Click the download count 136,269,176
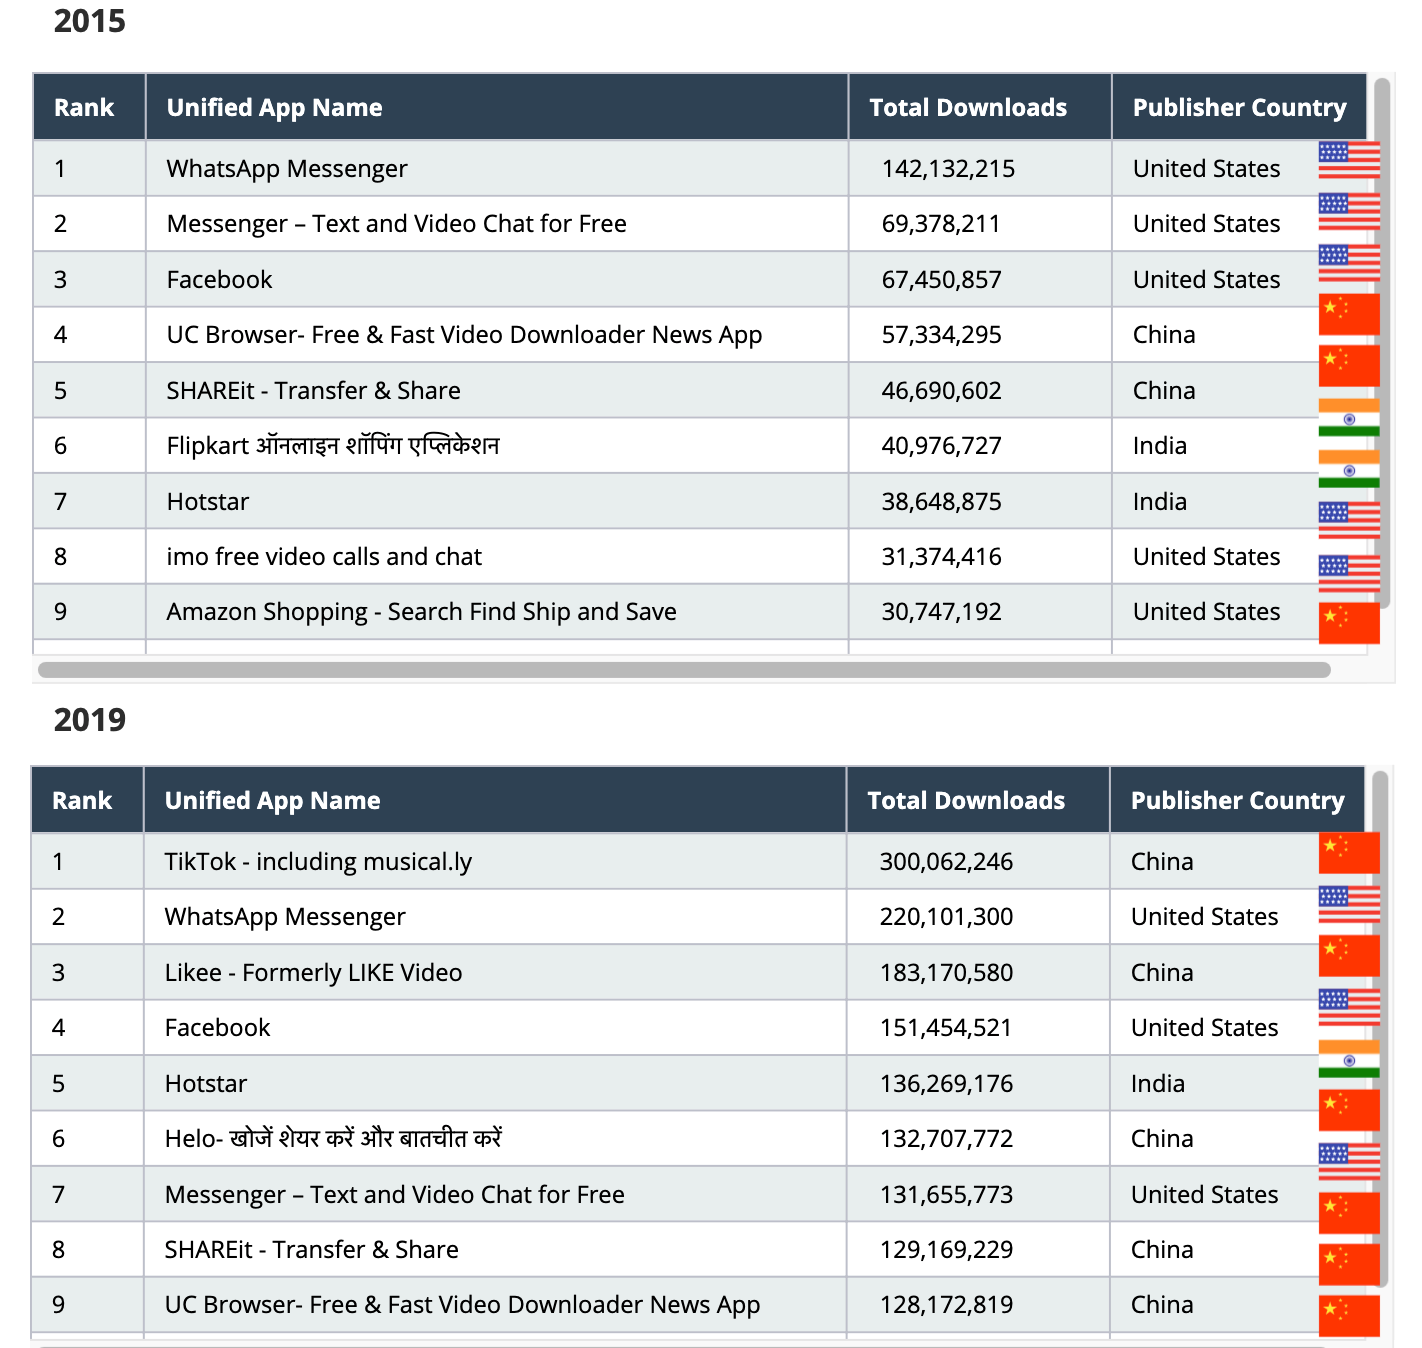Image resolution: width=1422 pixels, height=1348 pixels. pos(946,1084)
